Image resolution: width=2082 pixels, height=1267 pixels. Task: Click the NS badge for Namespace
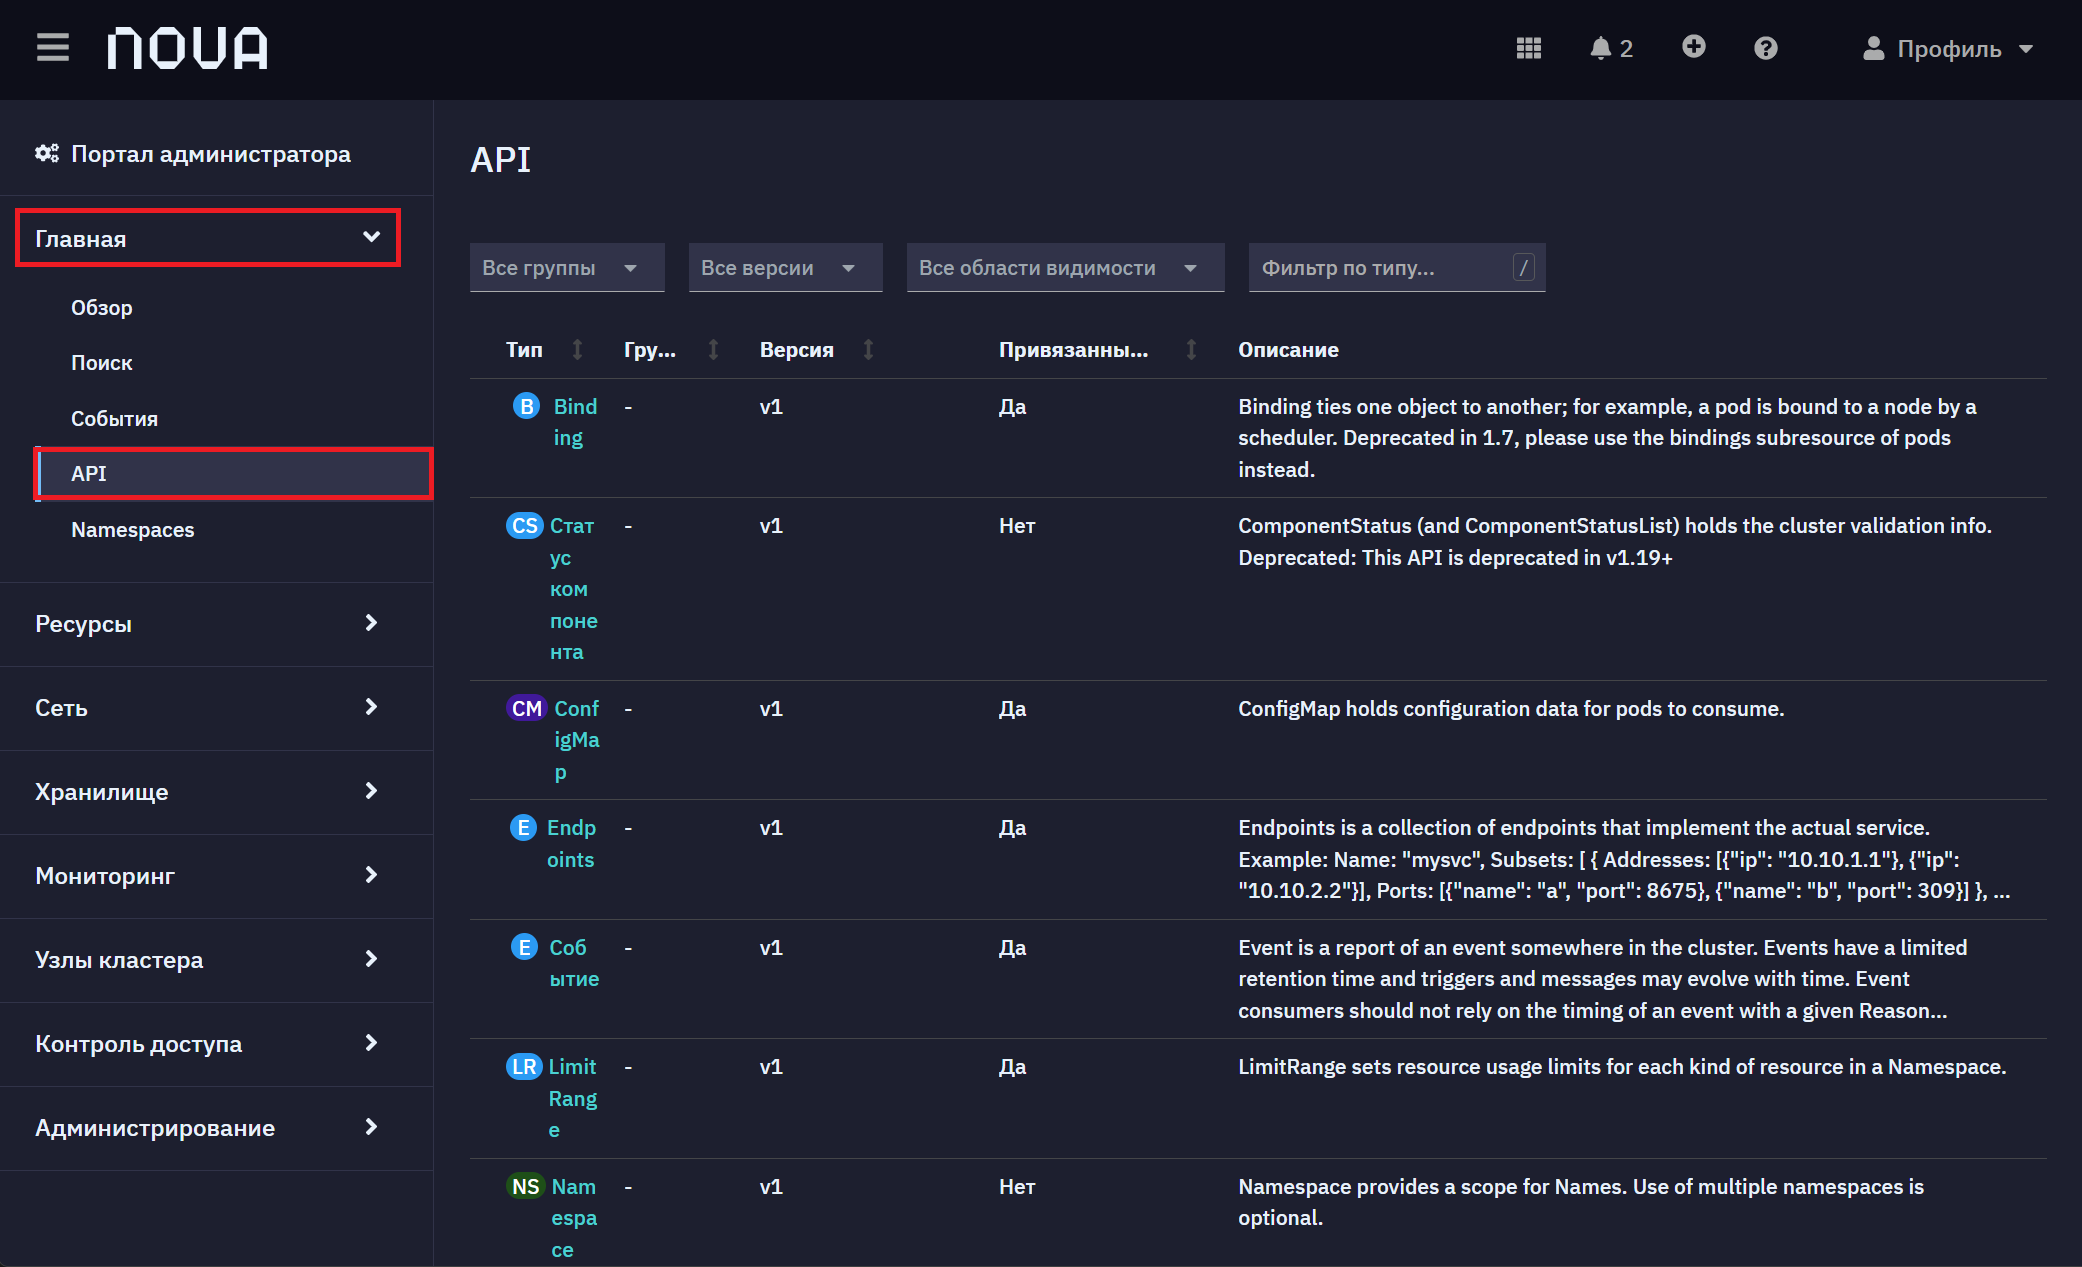[x=525, y=1186]
